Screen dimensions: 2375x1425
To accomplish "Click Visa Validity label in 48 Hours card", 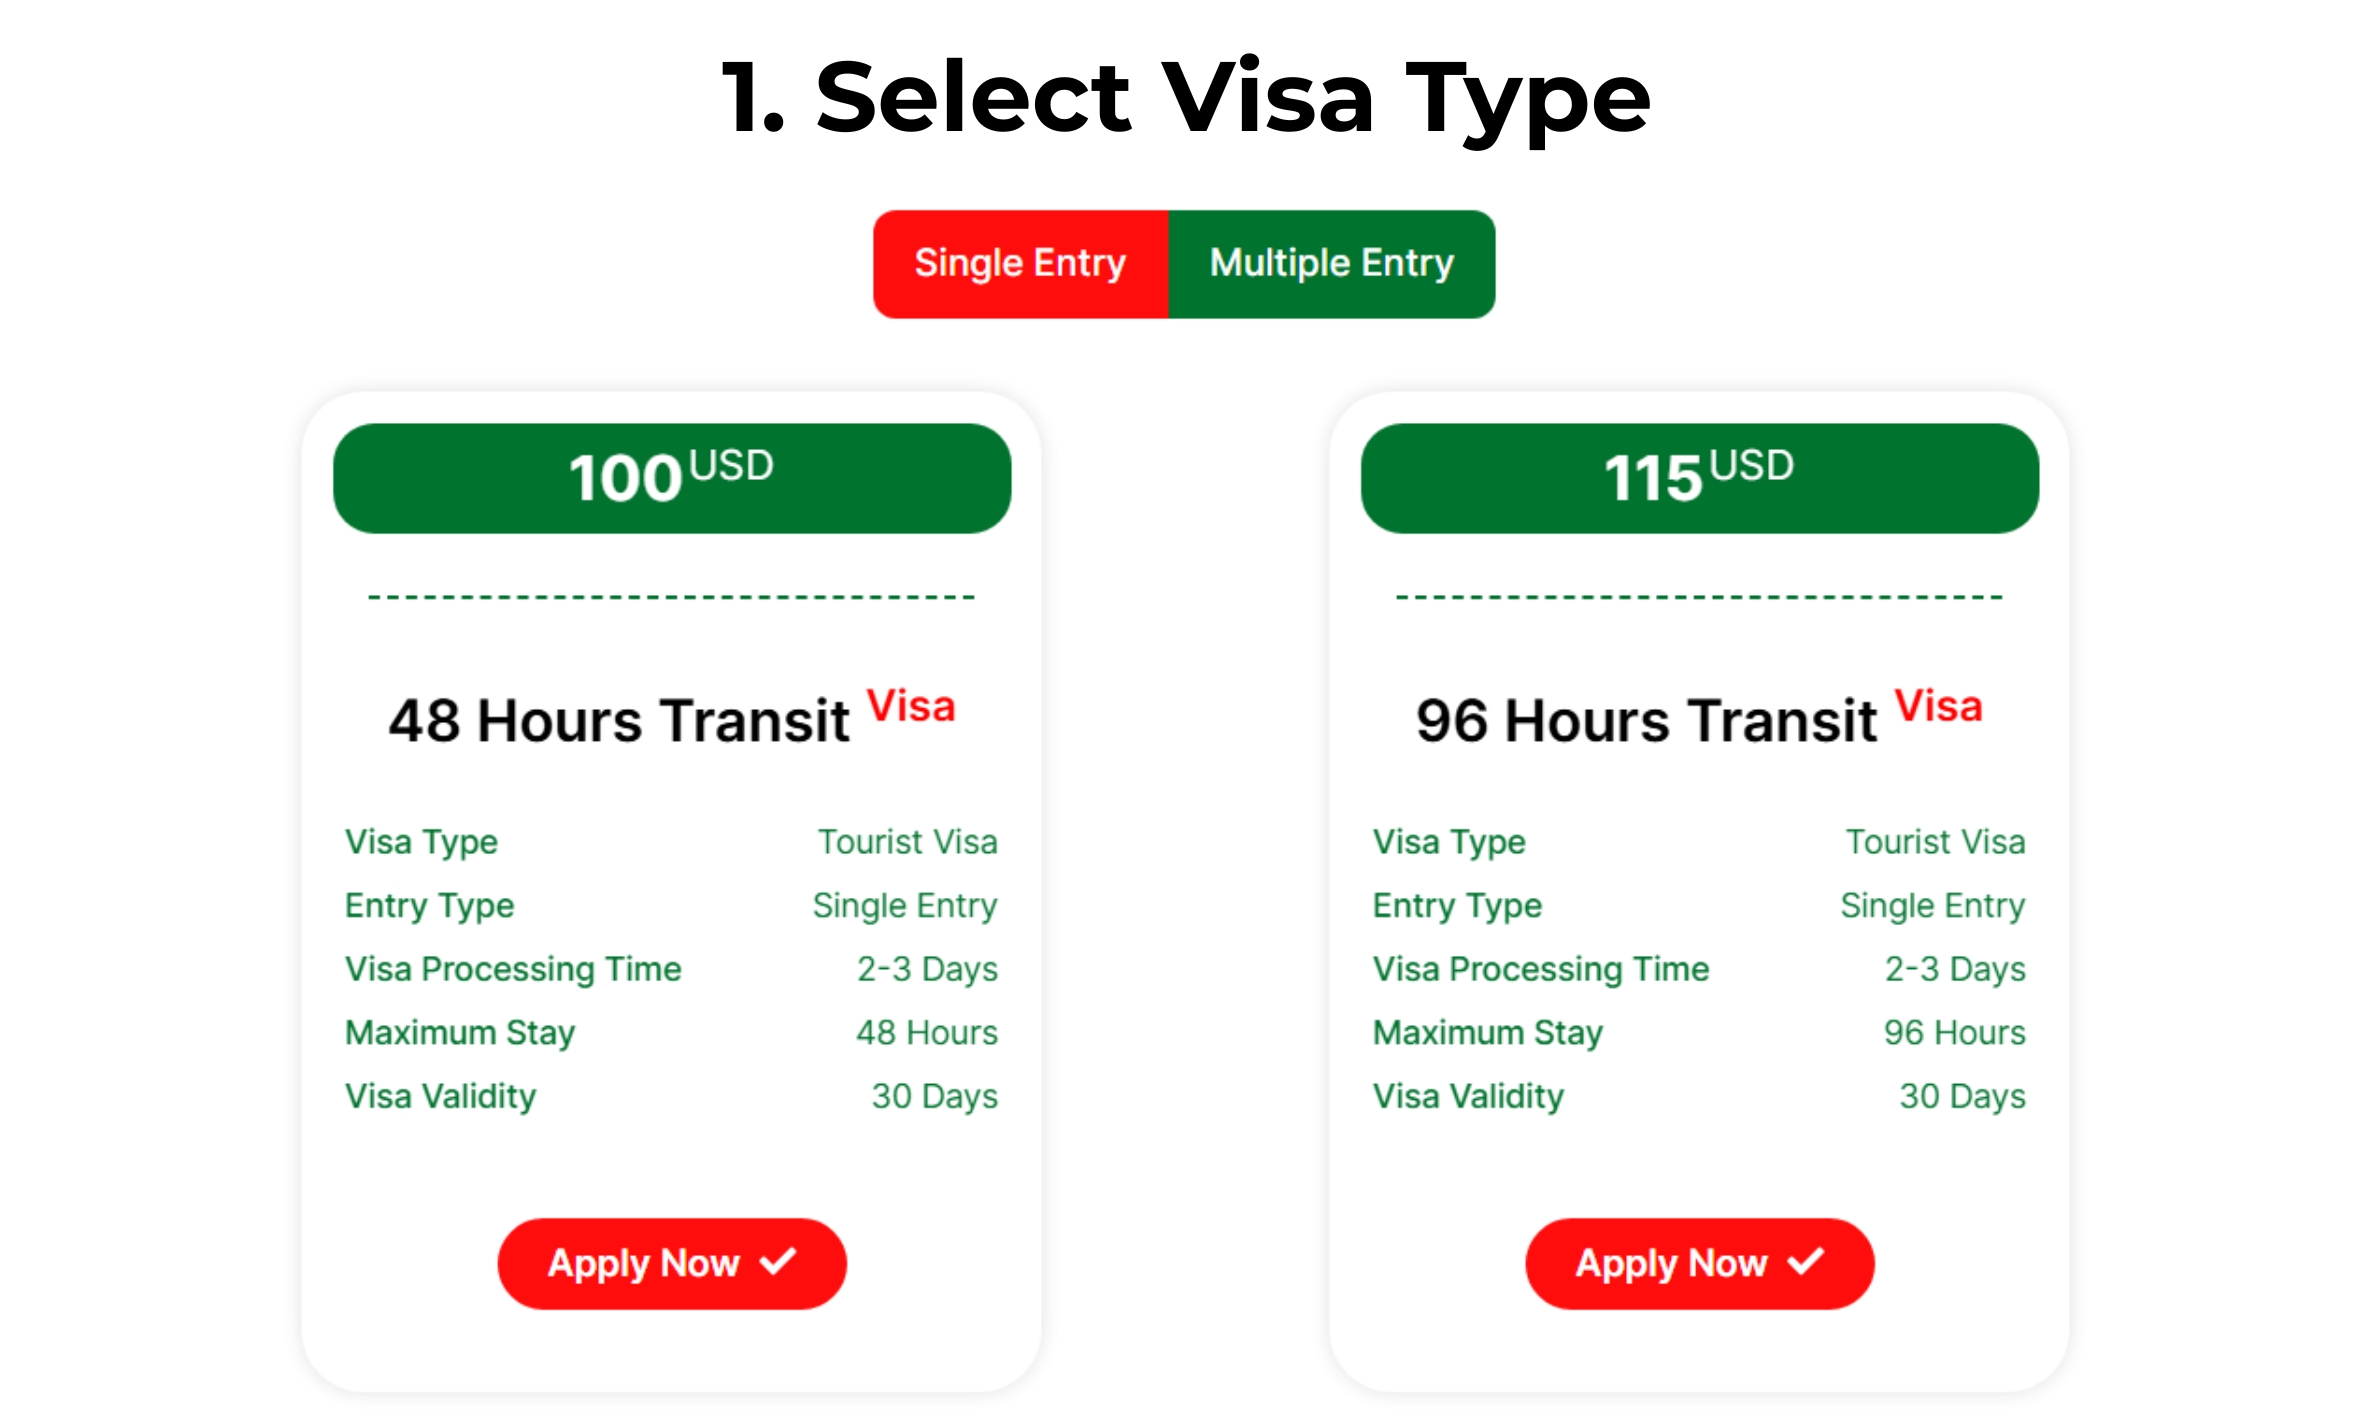I will pos(441,1096).
